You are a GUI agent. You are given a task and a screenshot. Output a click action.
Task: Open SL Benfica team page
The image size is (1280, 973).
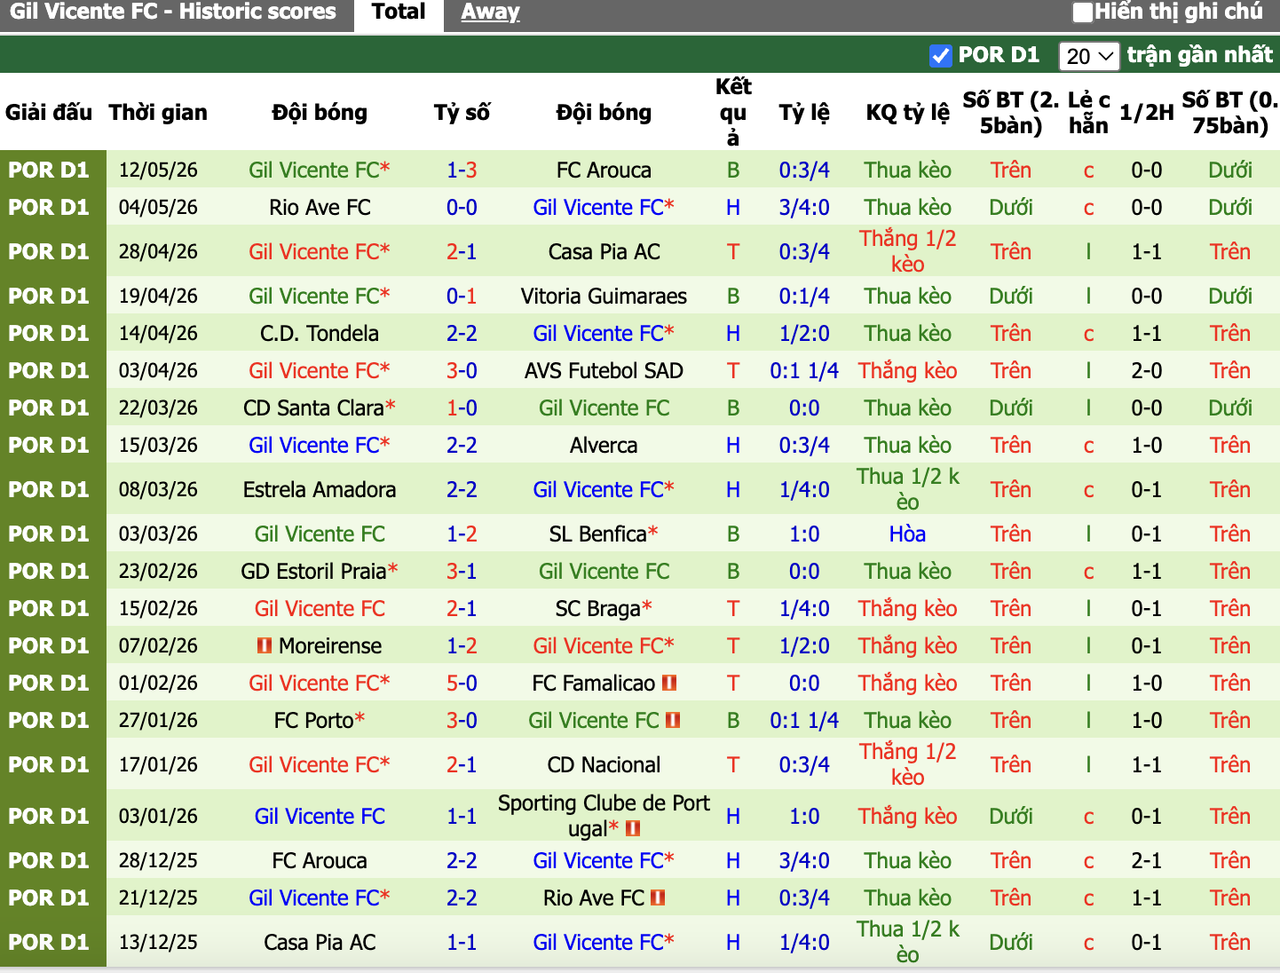pos(598,534)
